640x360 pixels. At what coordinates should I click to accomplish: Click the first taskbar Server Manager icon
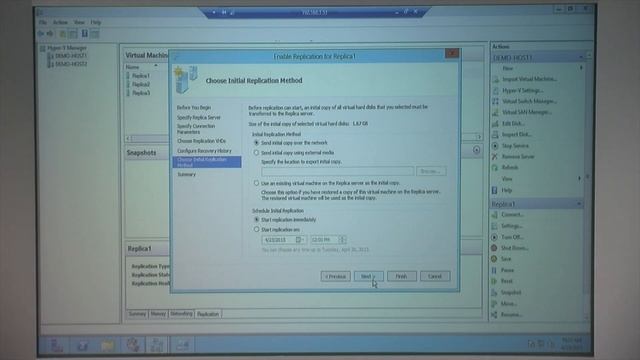[x=57, y=346]
